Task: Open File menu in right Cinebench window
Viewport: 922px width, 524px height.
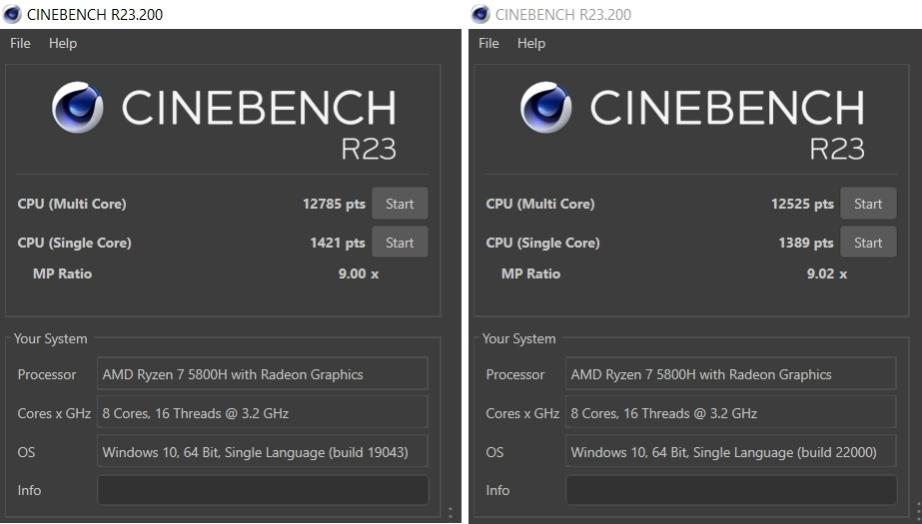Action: [489, 44]
